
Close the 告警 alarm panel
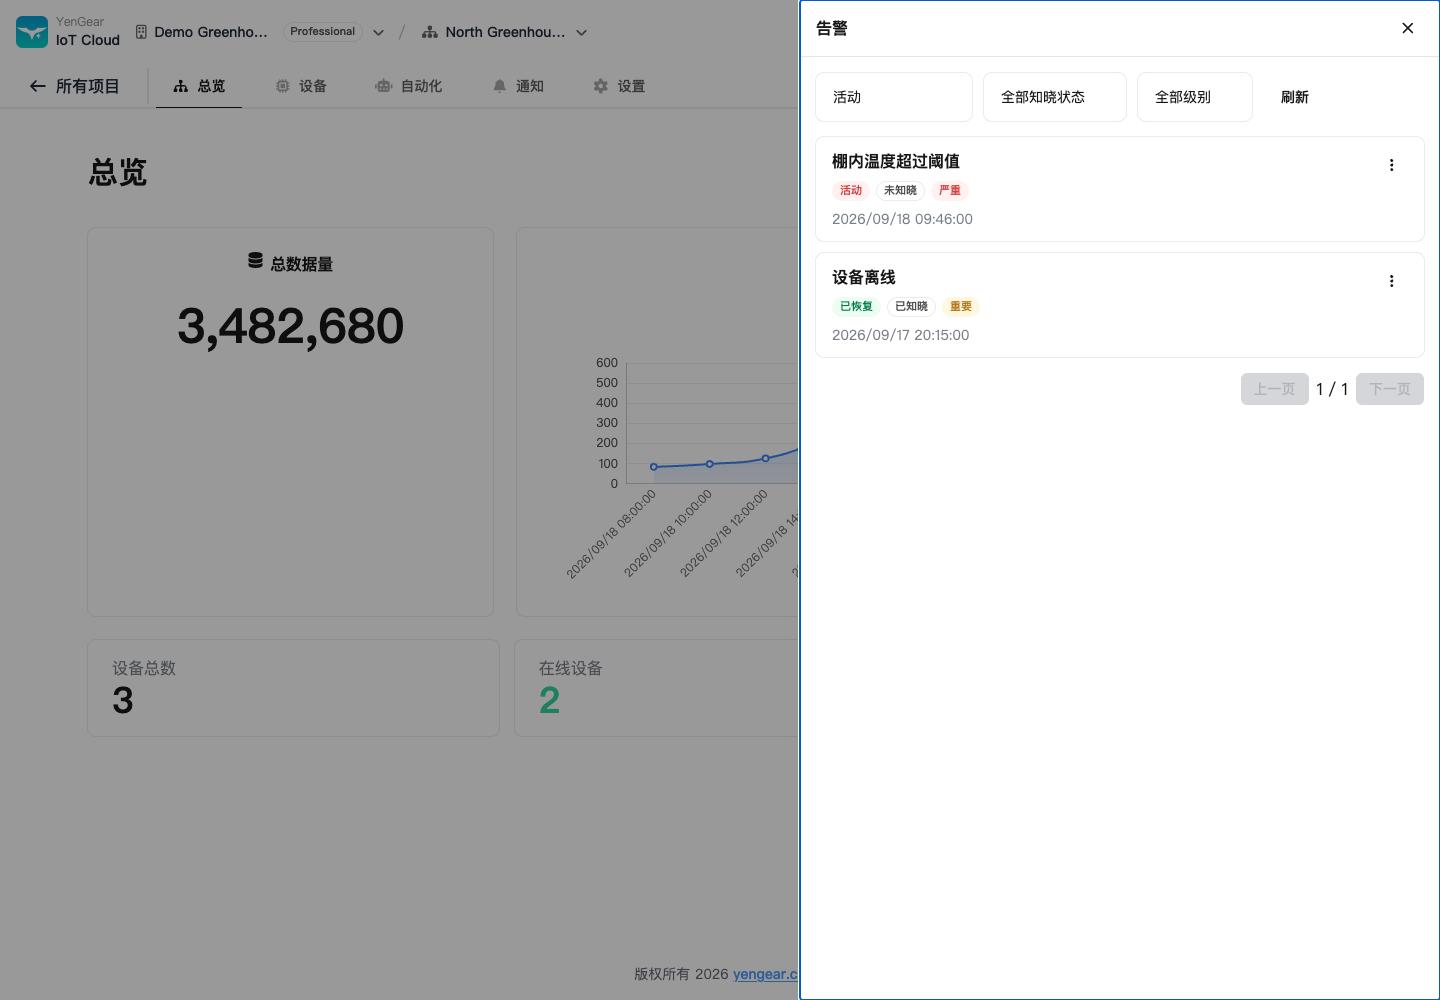coord(1407,28)
